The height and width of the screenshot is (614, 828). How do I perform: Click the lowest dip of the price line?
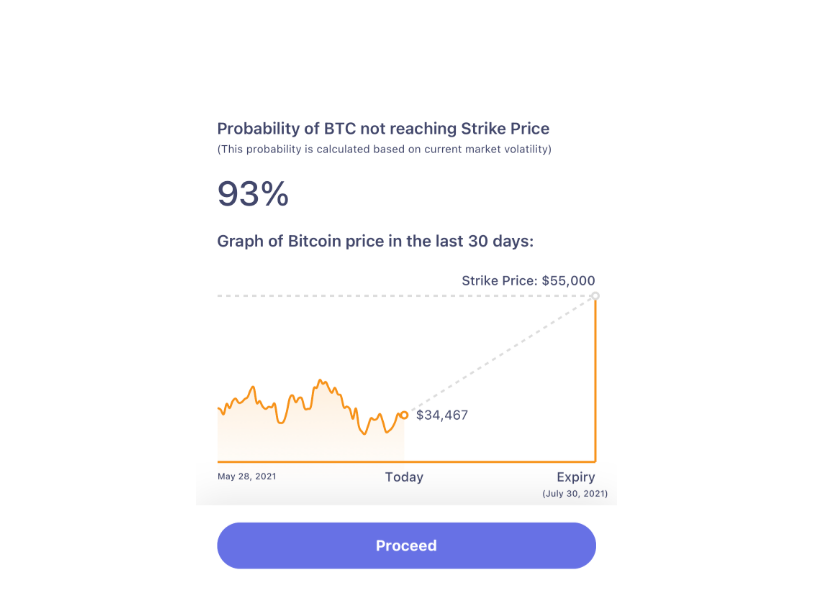(364, 433)
